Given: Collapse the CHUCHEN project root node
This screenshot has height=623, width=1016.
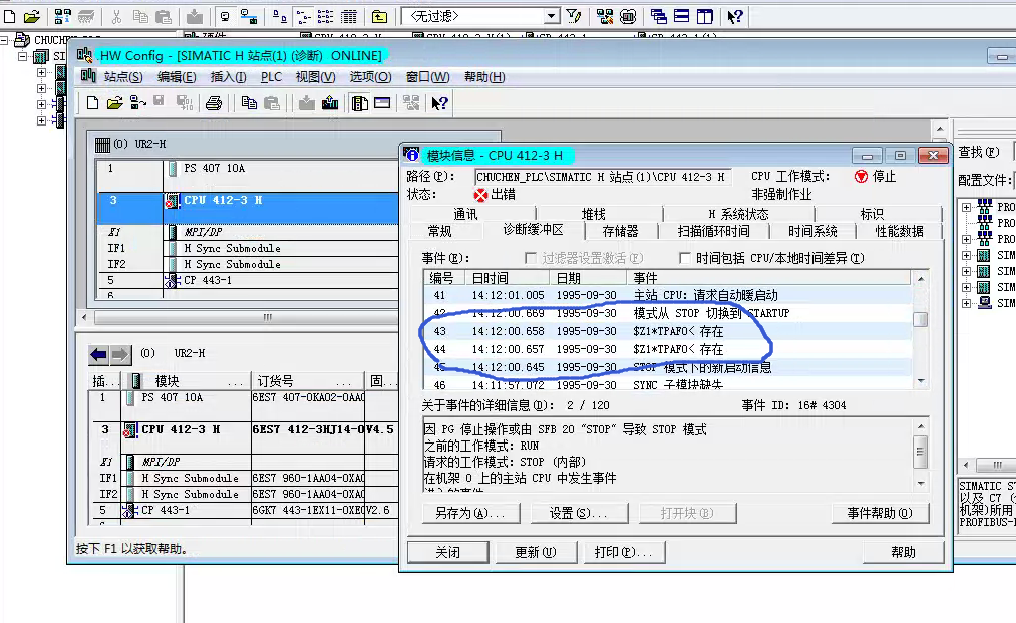Looking at the screenshot, I should click(x=5, y=40).
